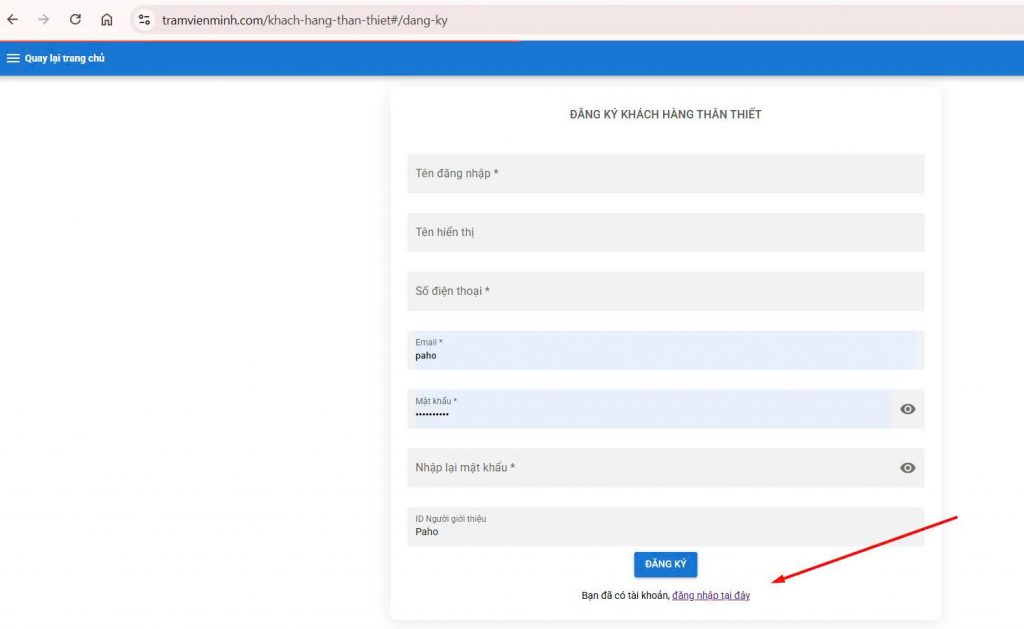Image resolution: width=1024 pixels, height=629 pixels.
Task: Click the ĐĂNG KÝ KHÁCH HÀNG THÂN THIẾT heading
Action: click(x=665, y=115)
